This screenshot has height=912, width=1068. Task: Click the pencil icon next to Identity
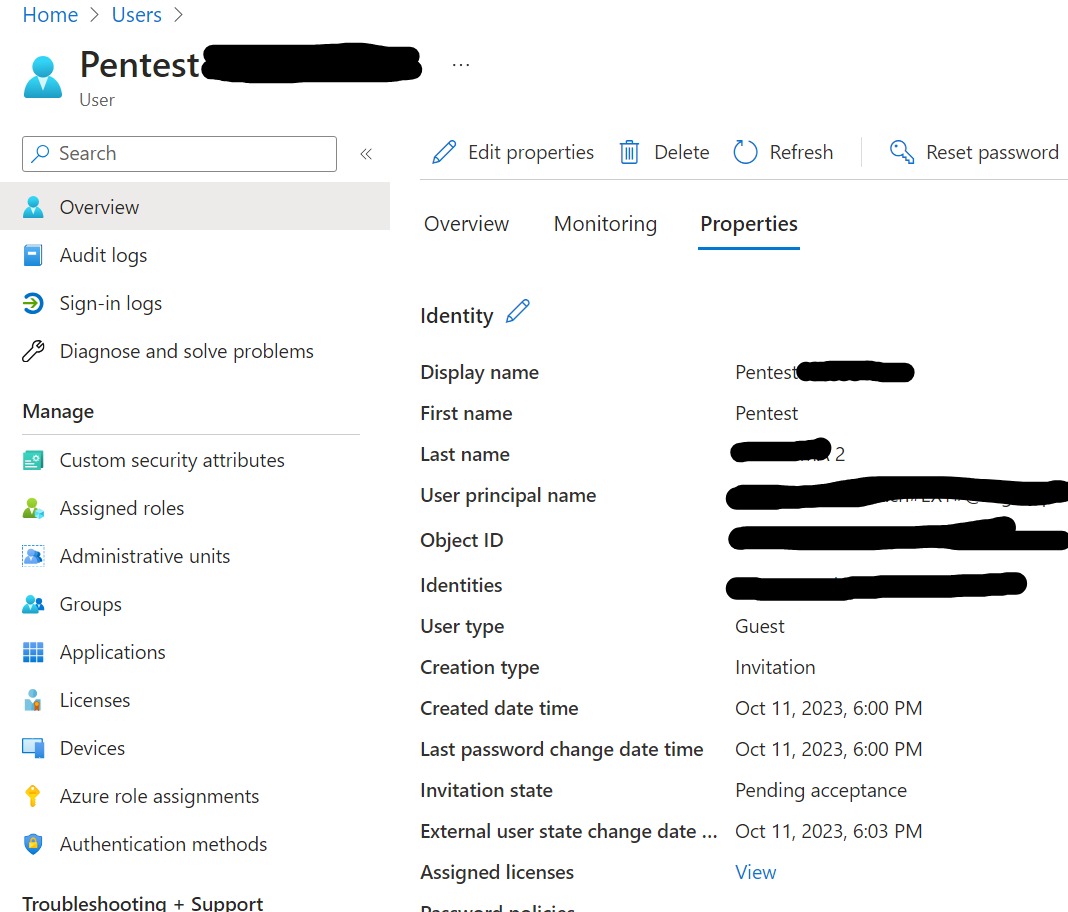(x=518, y=312)
